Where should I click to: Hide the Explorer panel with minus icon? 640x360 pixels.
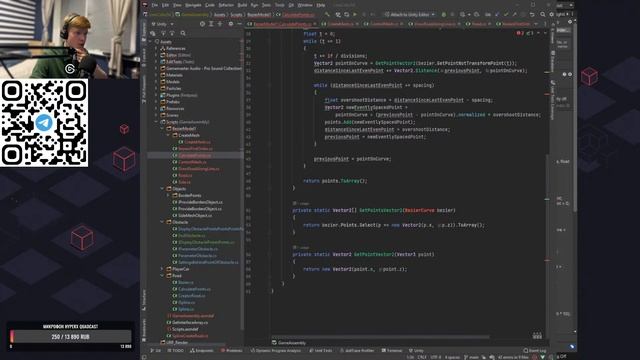click(240, 24)
